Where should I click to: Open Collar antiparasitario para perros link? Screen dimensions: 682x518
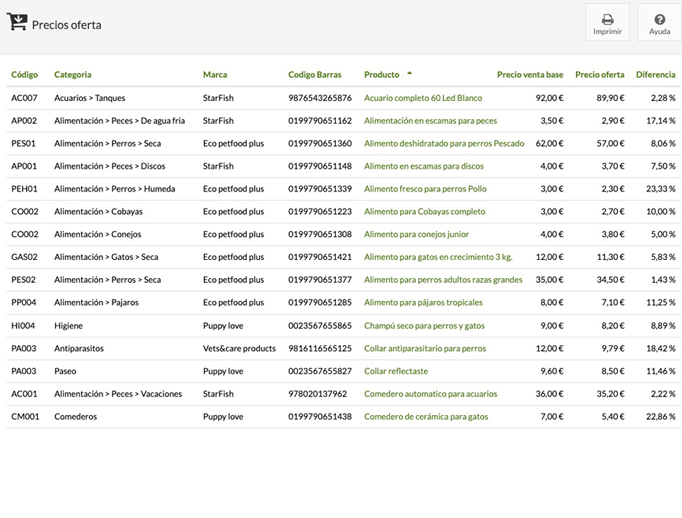coord(425,349)
